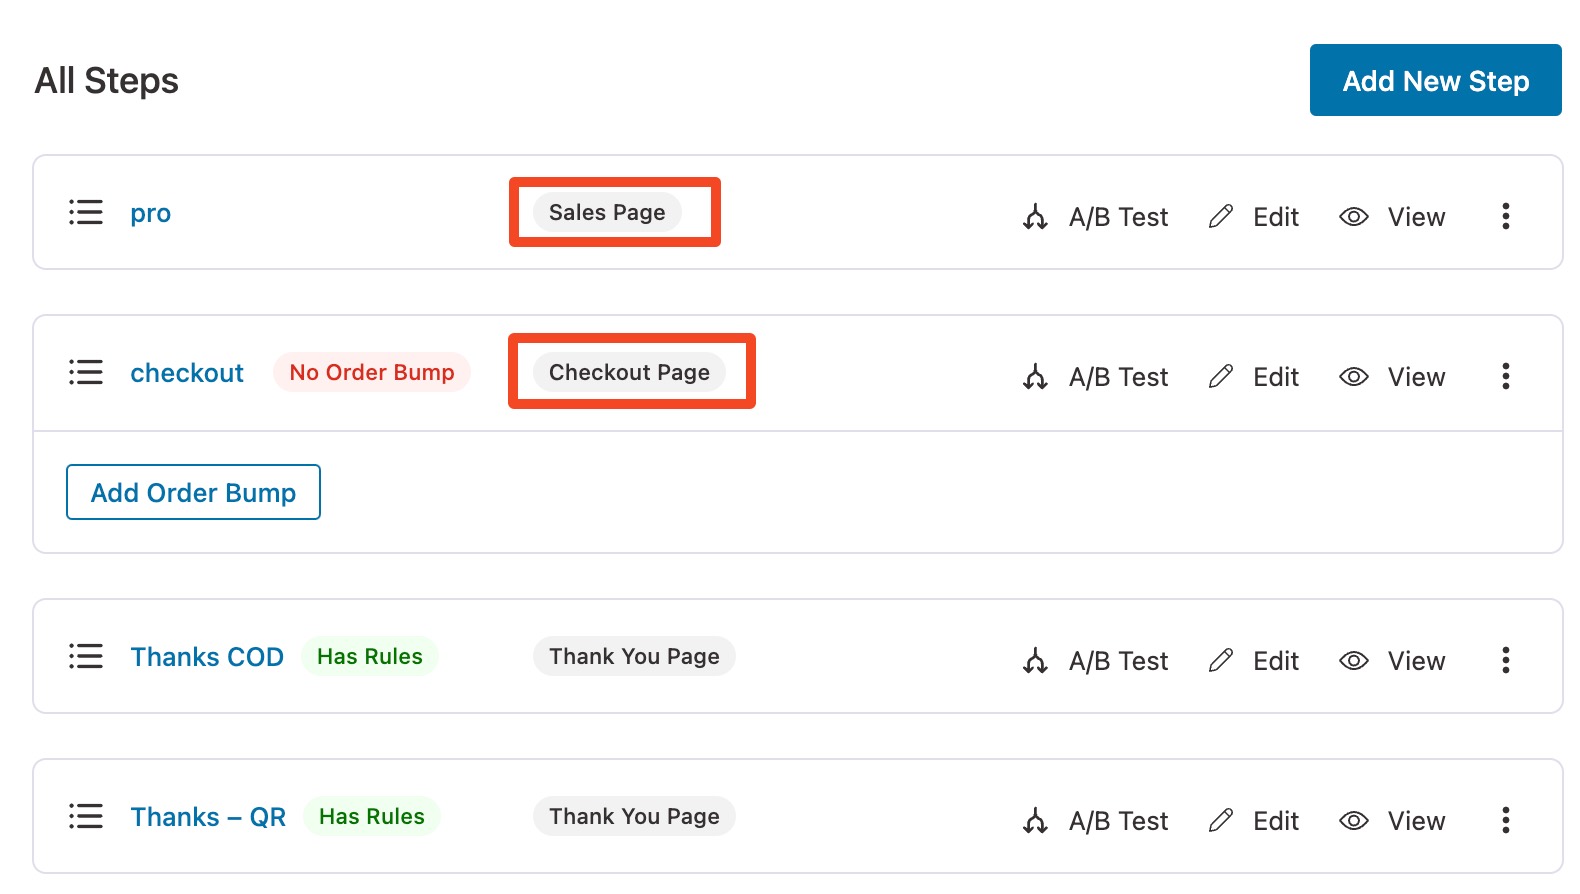Click the Thank You Page label on Thanks – QR
Viewport: 1580px width, 894px height.
click(x=633, y=816)
